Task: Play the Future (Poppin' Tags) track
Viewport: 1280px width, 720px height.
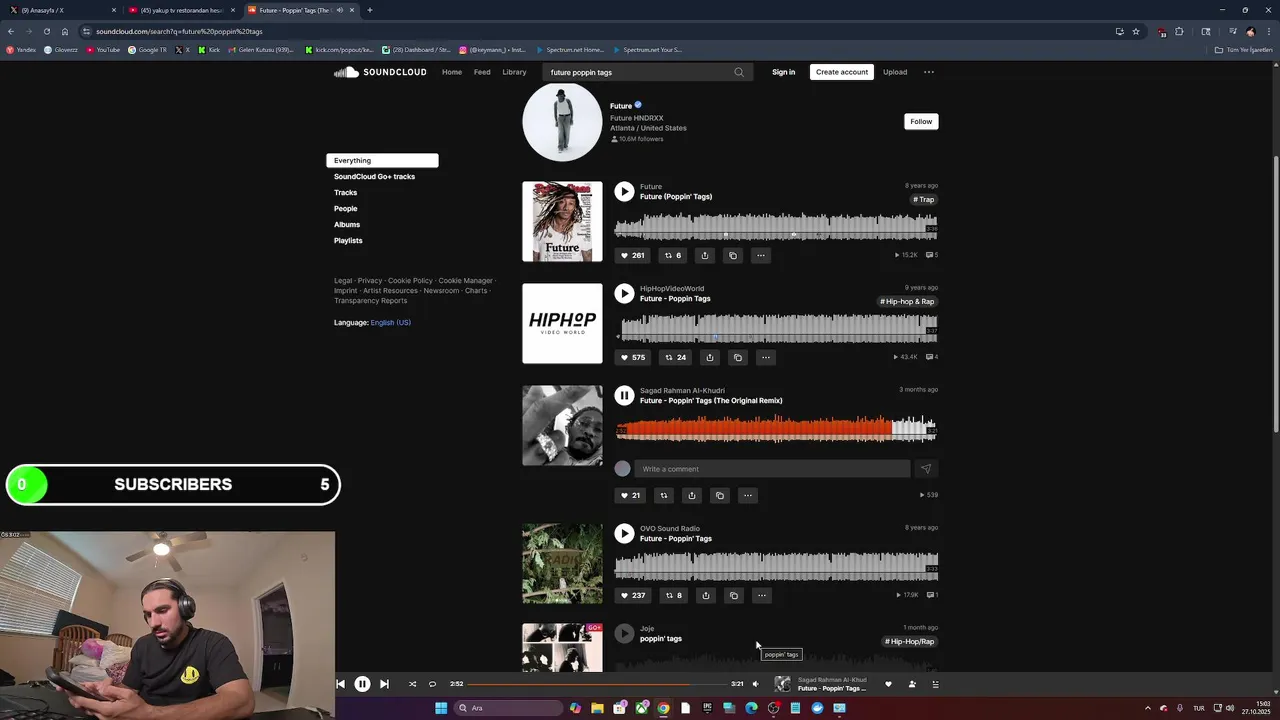Action: (624, 191)
